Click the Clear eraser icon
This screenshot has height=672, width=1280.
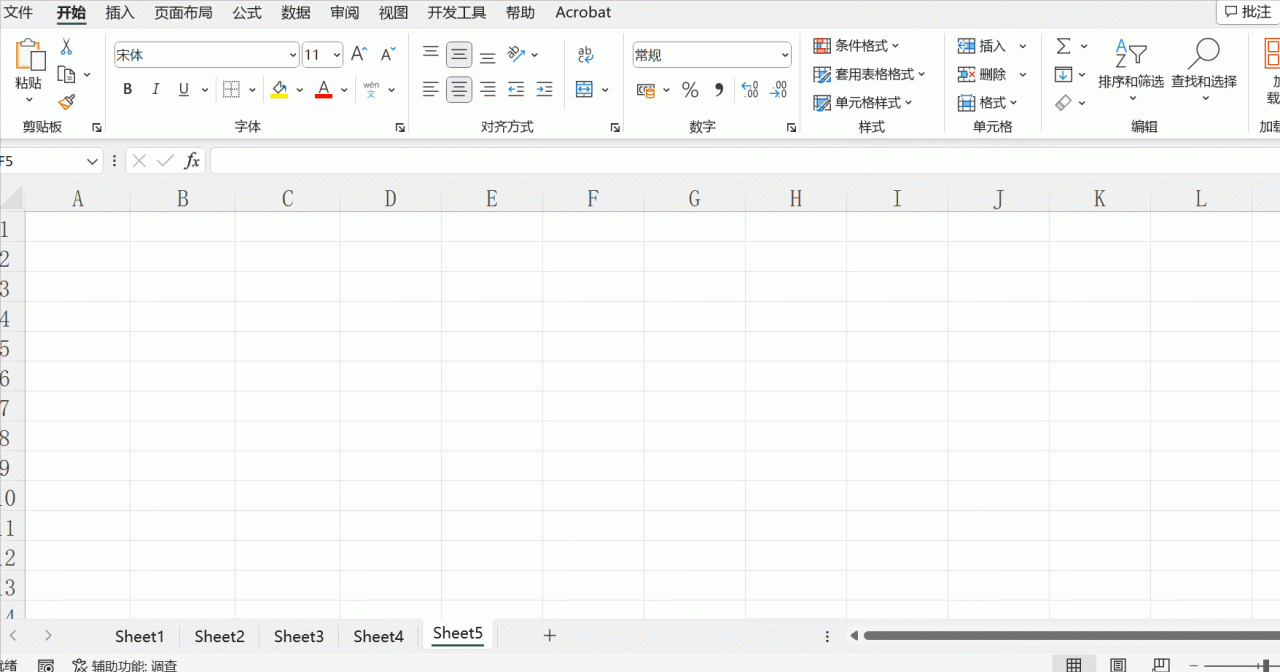click(1063, 102)
